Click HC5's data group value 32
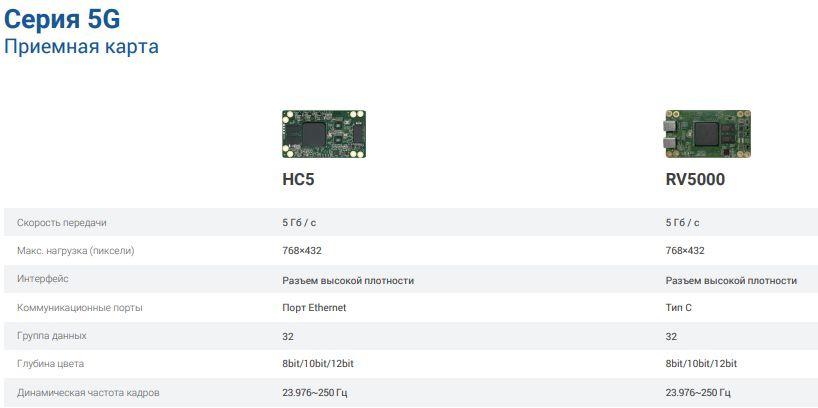 288,337
